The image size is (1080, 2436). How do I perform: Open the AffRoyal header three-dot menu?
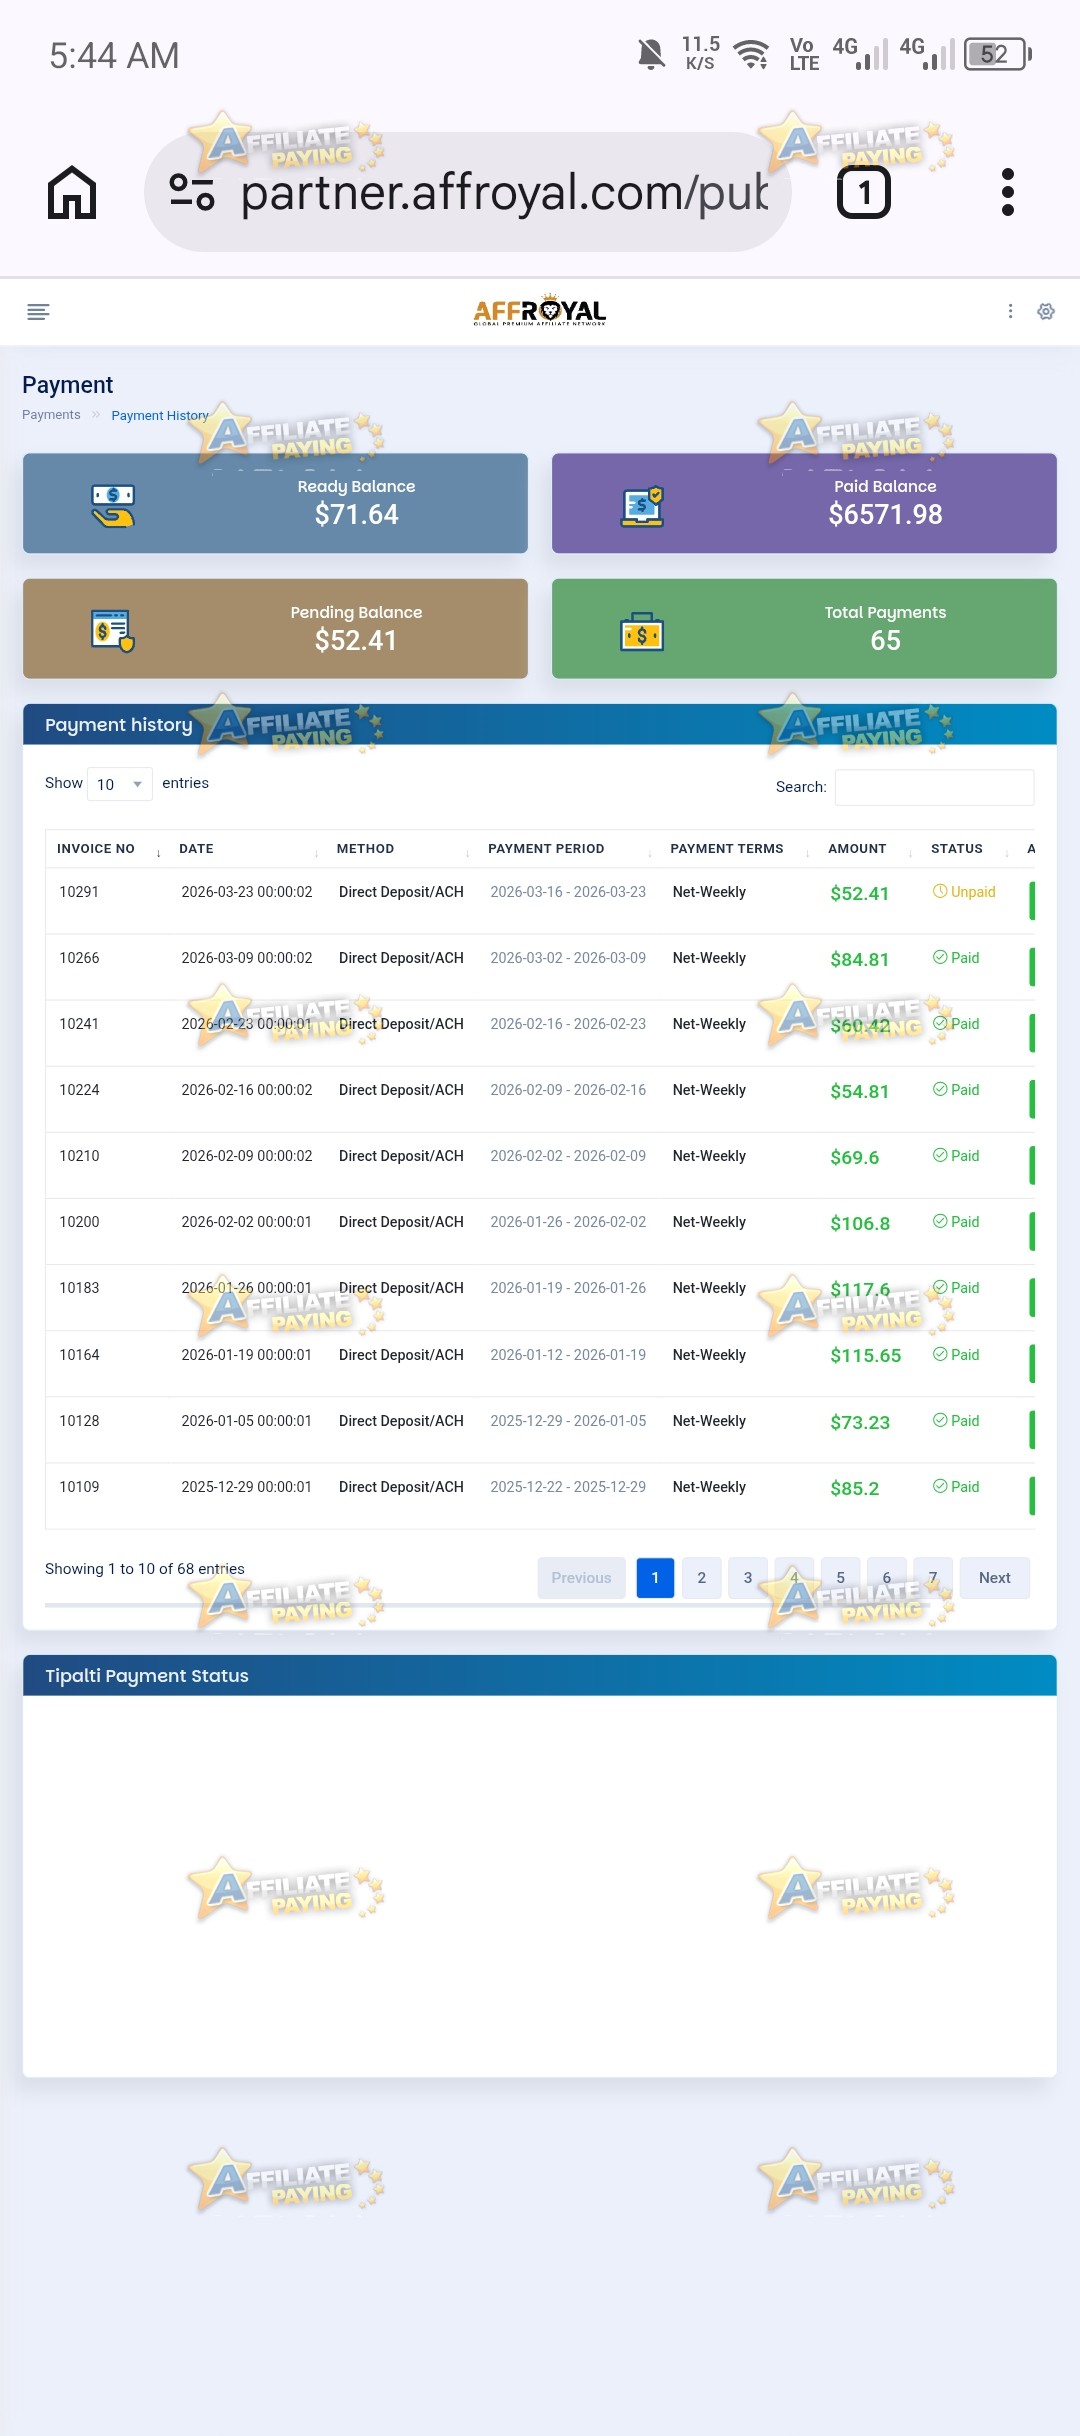point(1010,311)
